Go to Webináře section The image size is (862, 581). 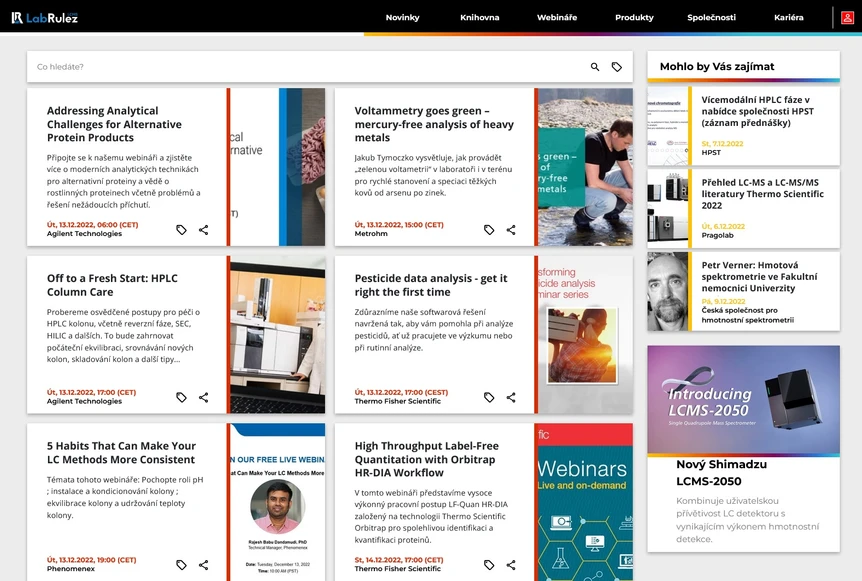(x=557, y=18)
